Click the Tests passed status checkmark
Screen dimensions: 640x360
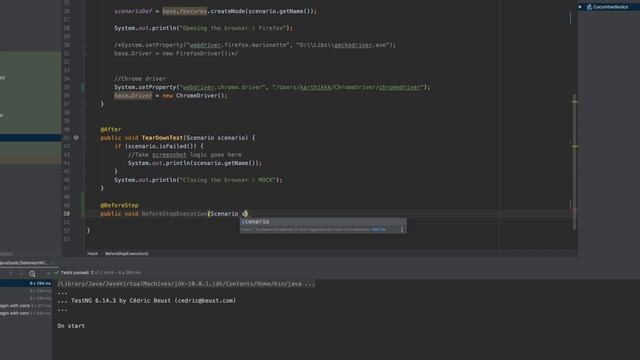[x=56, y=272]
